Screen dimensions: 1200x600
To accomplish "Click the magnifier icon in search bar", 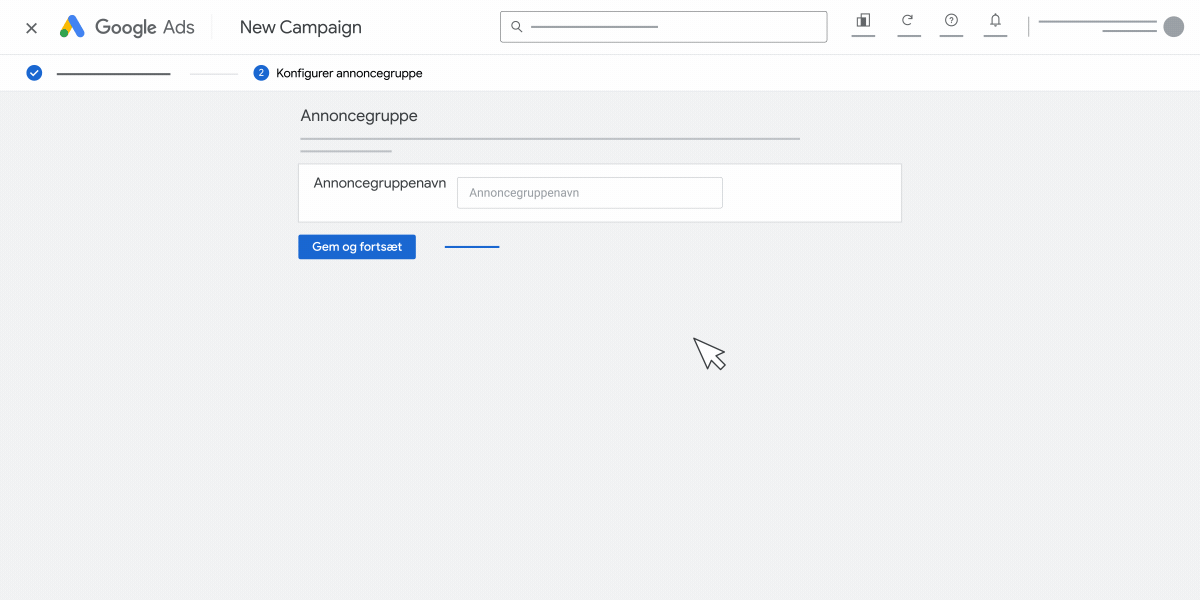I will coord(517,27).
